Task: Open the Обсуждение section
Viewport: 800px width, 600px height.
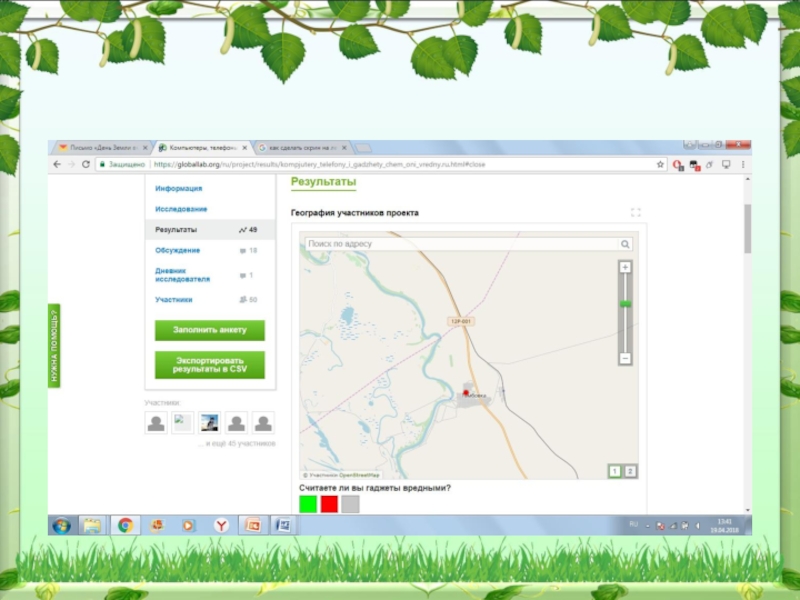Action: (177, 250)
